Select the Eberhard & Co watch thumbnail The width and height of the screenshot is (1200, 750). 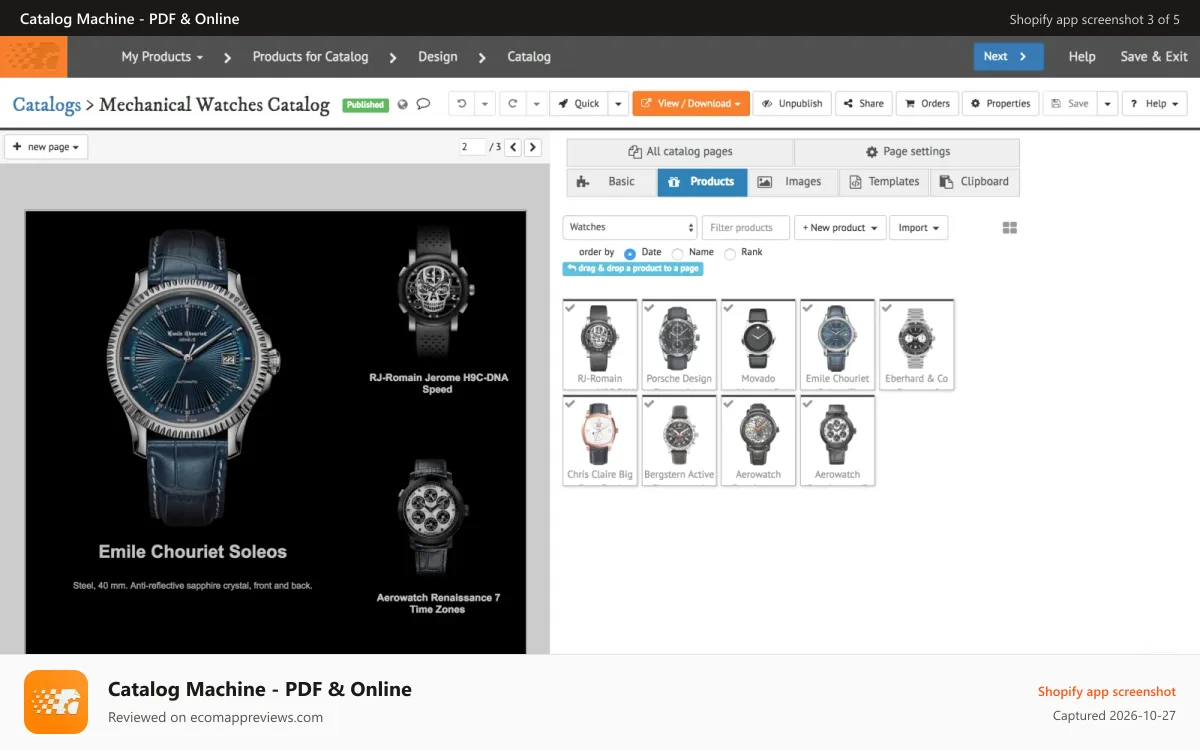[916, 344]
